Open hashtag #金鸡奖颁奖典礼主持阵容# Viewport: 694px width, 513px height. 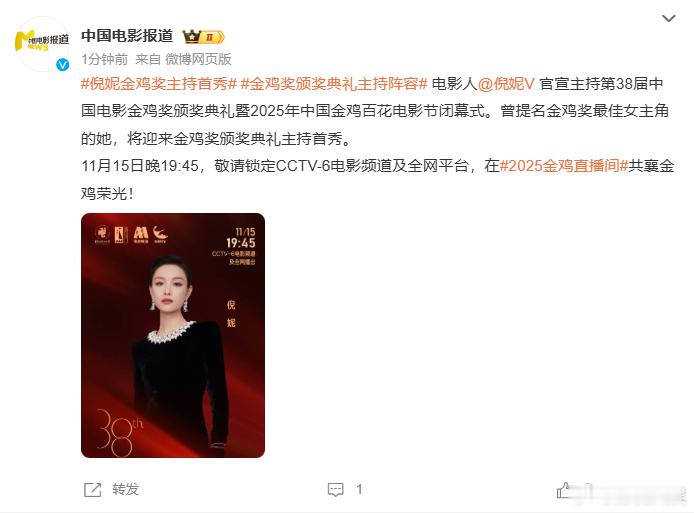pyautogui.click(x=334, y=83)
